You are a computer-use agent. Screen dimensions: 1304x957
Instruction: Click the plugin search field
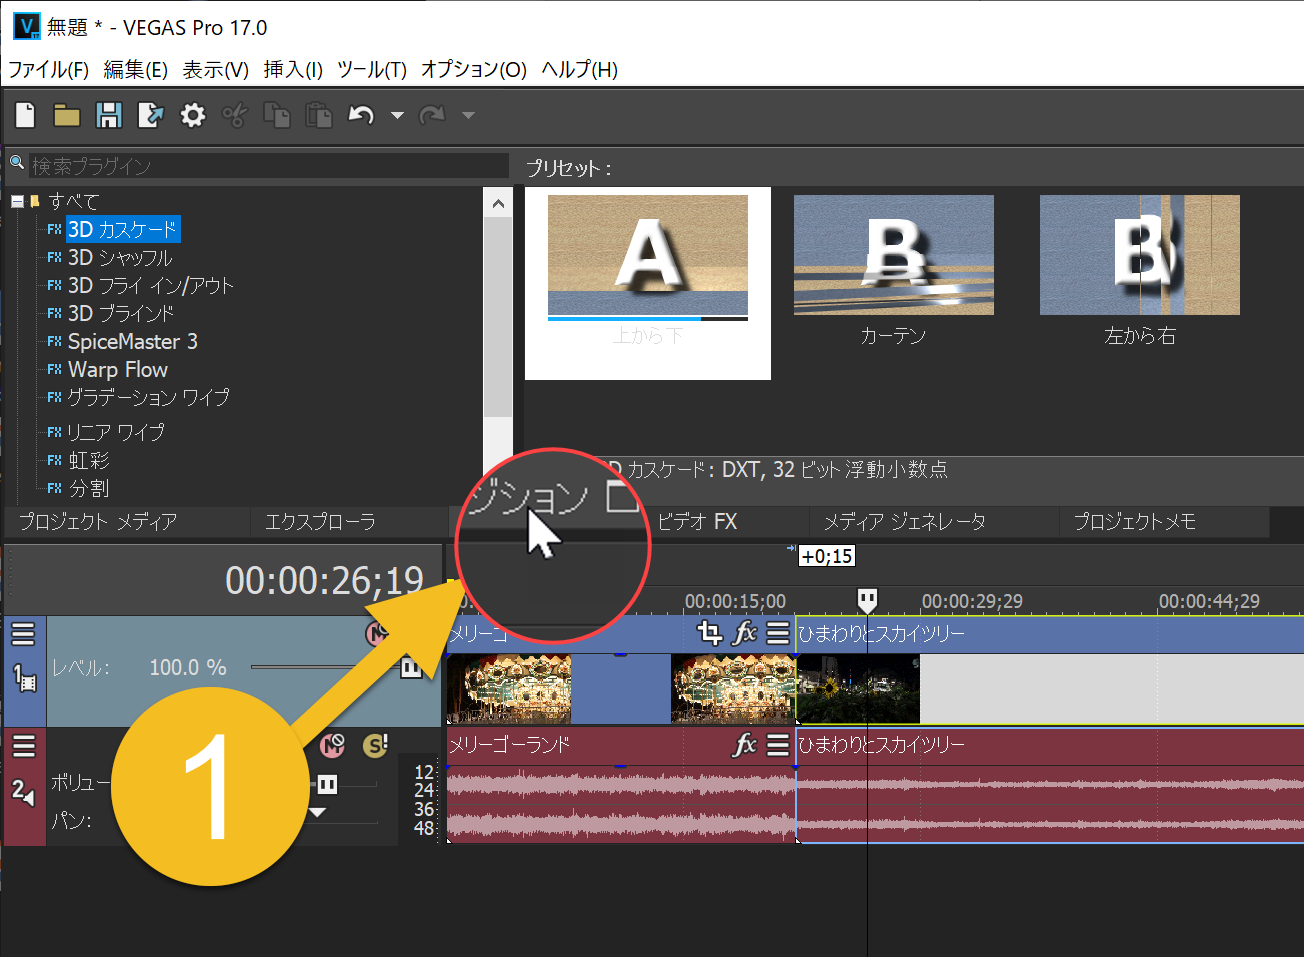pyautogui.click(x=268, y=165)
